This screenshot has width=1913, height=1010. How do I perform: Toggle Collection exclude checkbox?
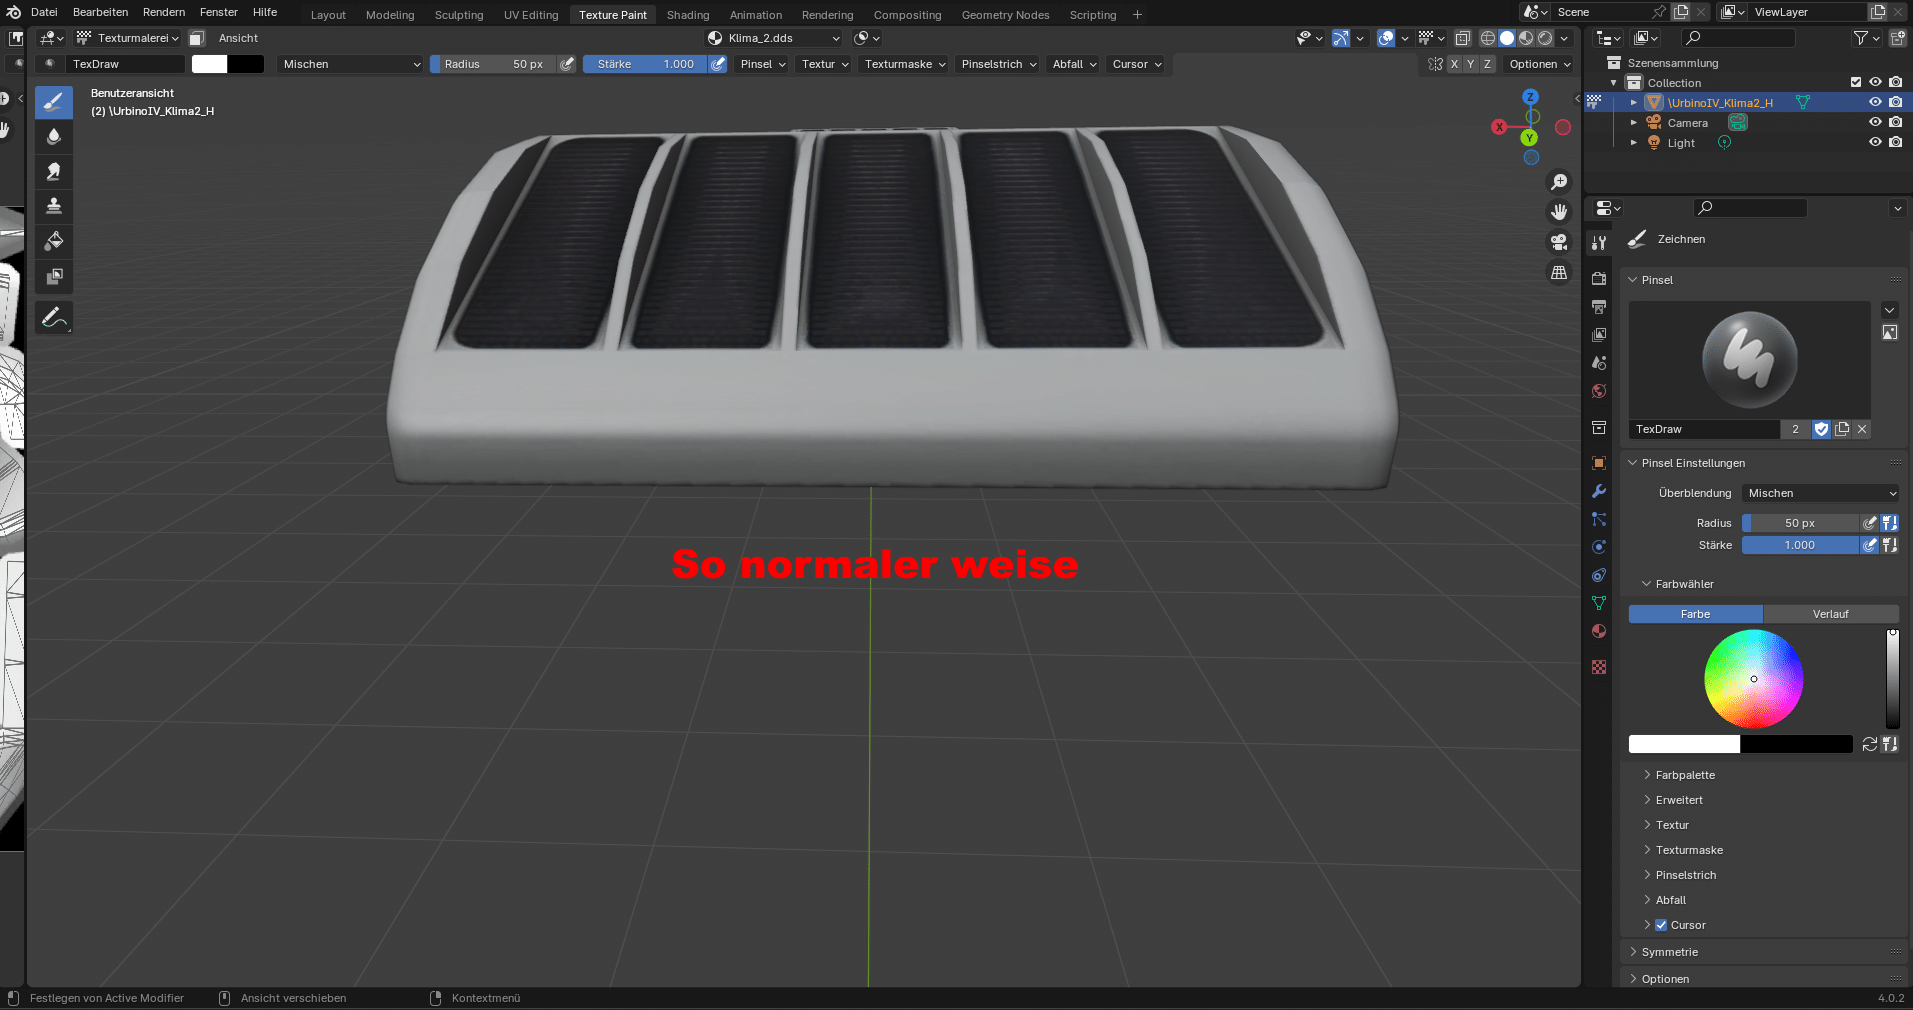(1855, 82)
